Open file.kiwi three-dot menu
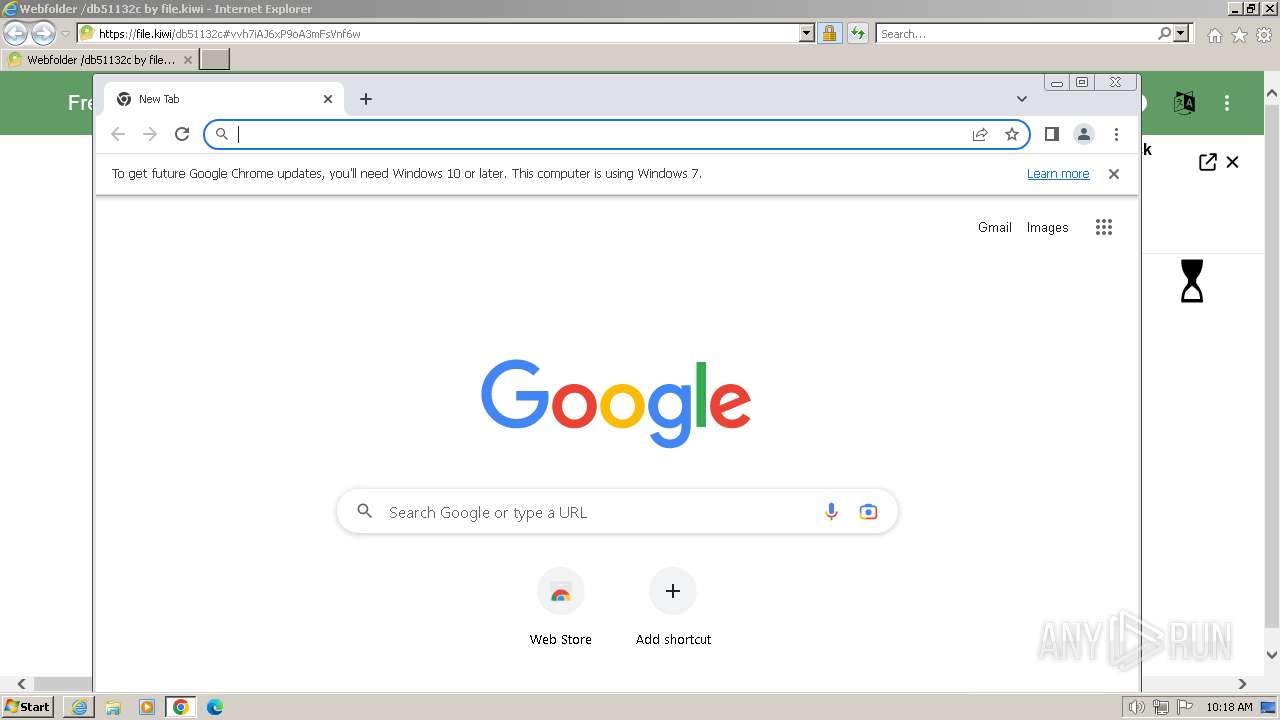The image size is (1280, 720). click(x=1227, y=103)
